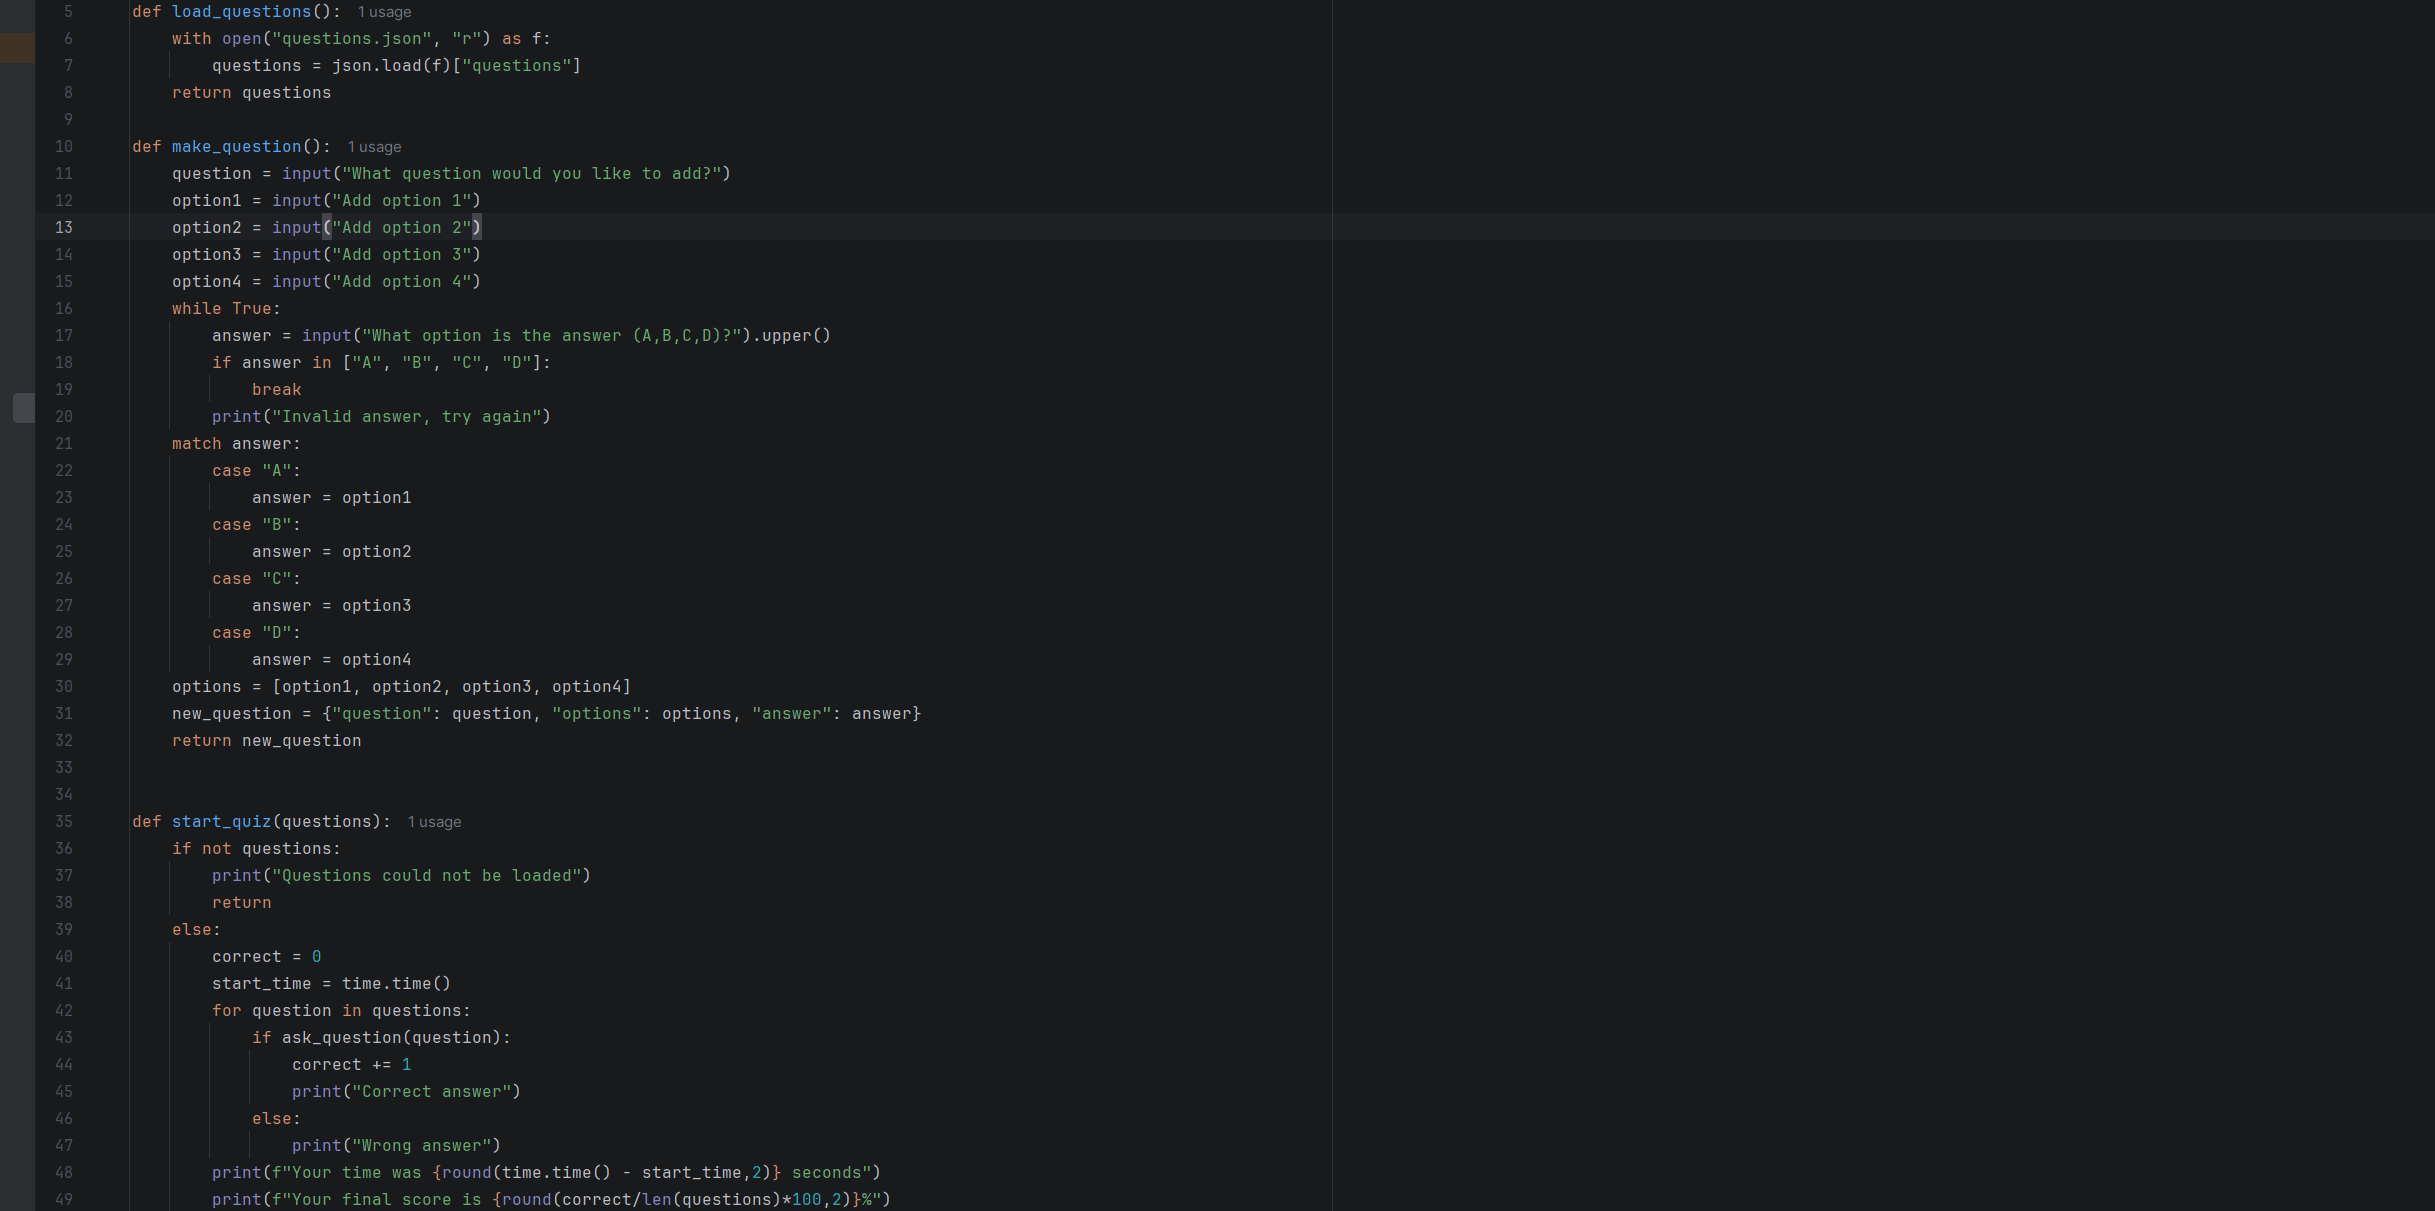Click "return new_question" statement

pos(266,741)
